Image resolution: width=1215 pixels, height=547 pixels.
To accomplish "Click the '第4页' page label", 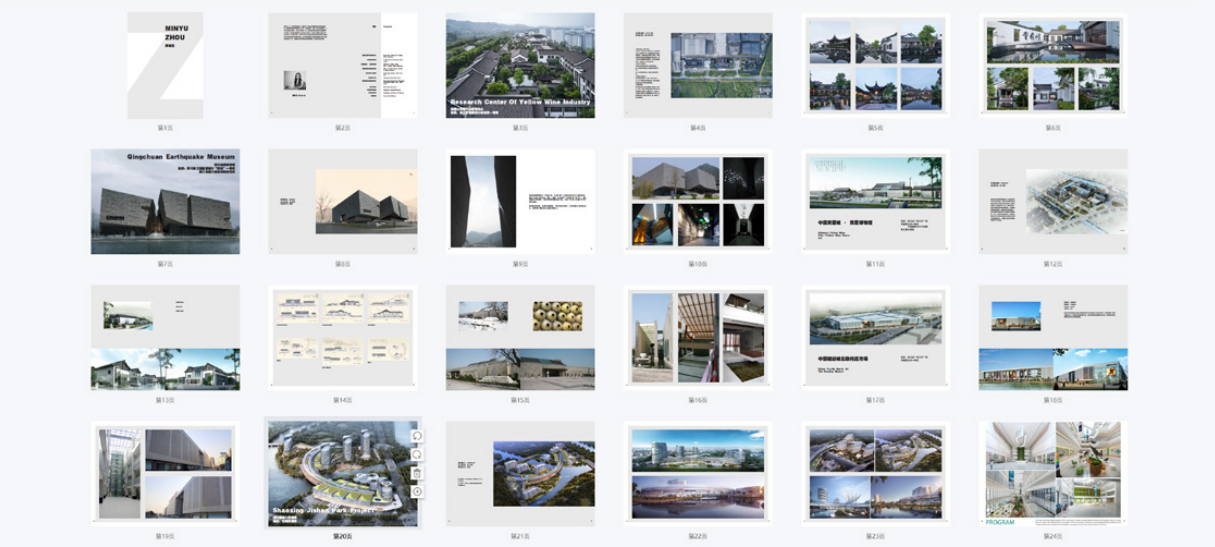I will coord(698,128).
